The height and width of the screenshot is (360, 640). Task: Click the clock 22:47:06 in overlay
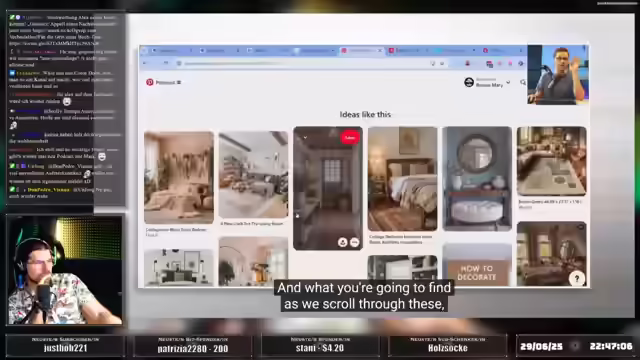pyautogui.click(x=611, y=347)
